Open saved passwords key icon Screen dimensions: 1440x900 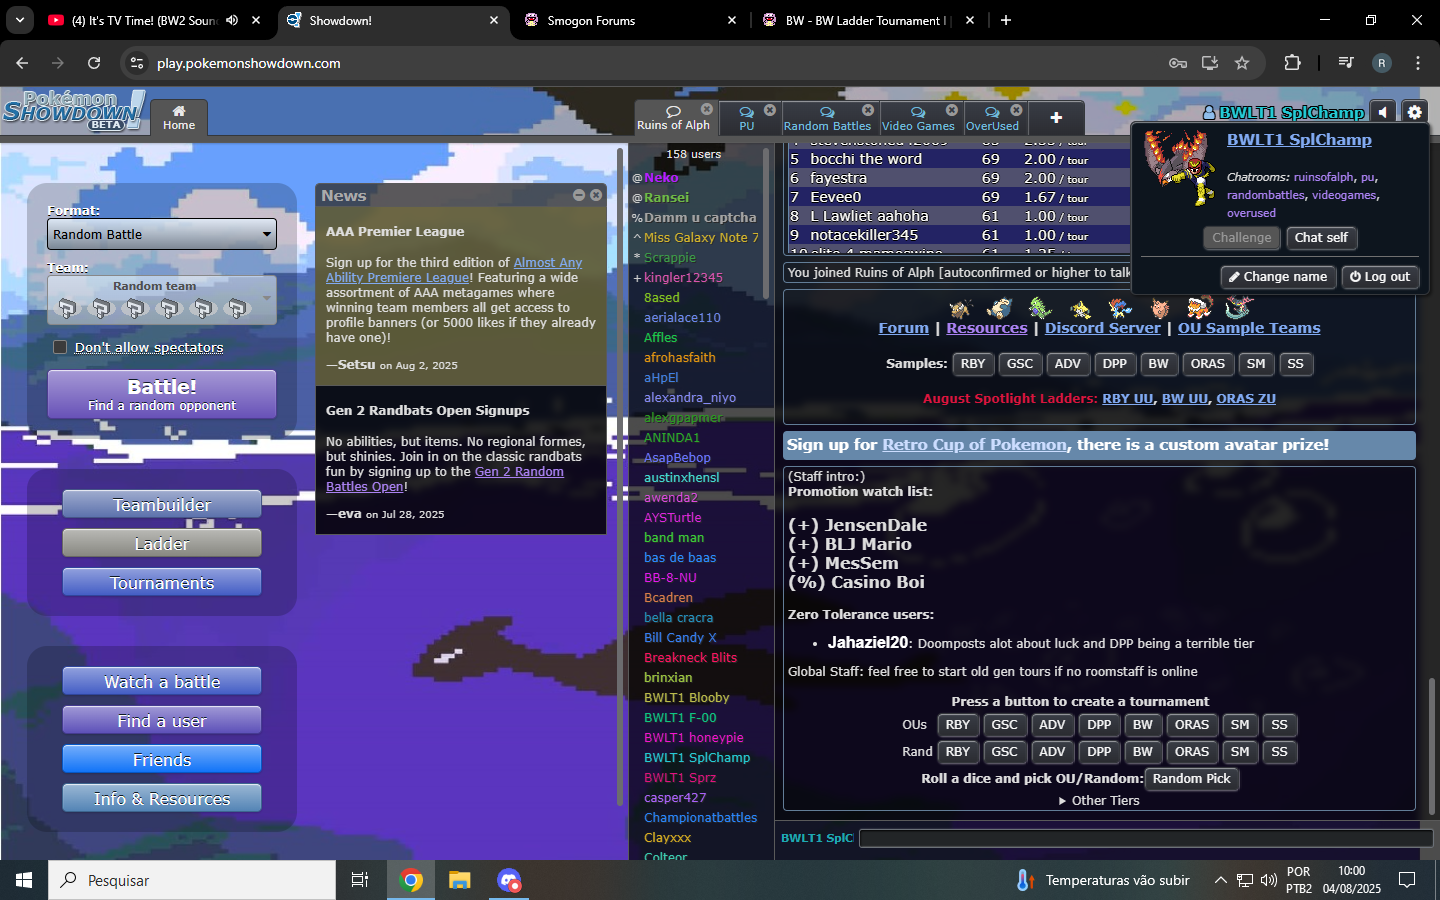pos(1178,63)
